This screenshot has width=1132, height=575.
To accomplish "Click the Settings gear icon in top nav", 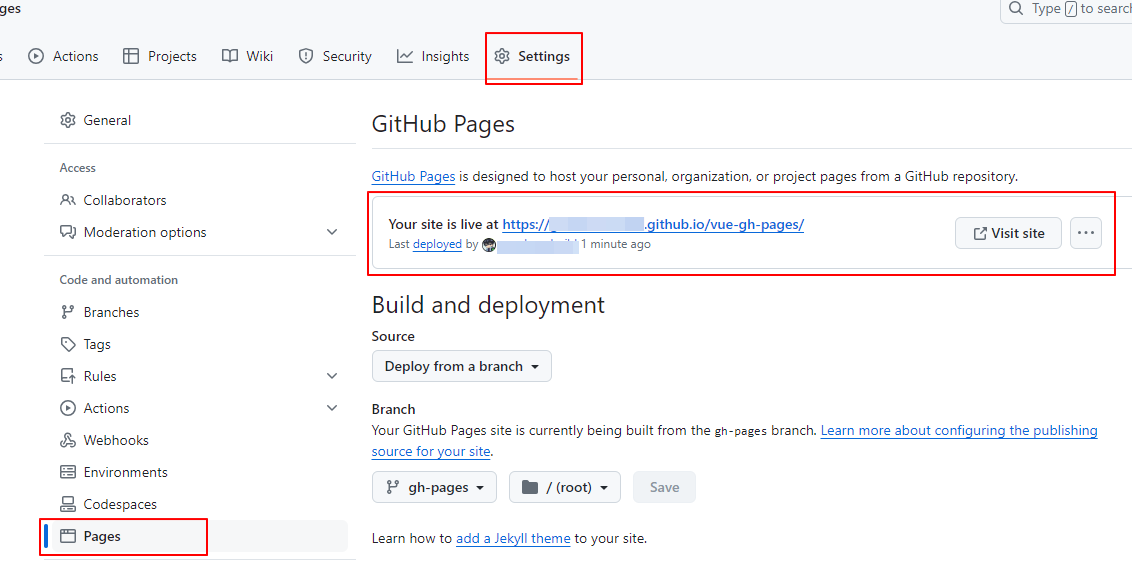I will [x=502, y=56].
